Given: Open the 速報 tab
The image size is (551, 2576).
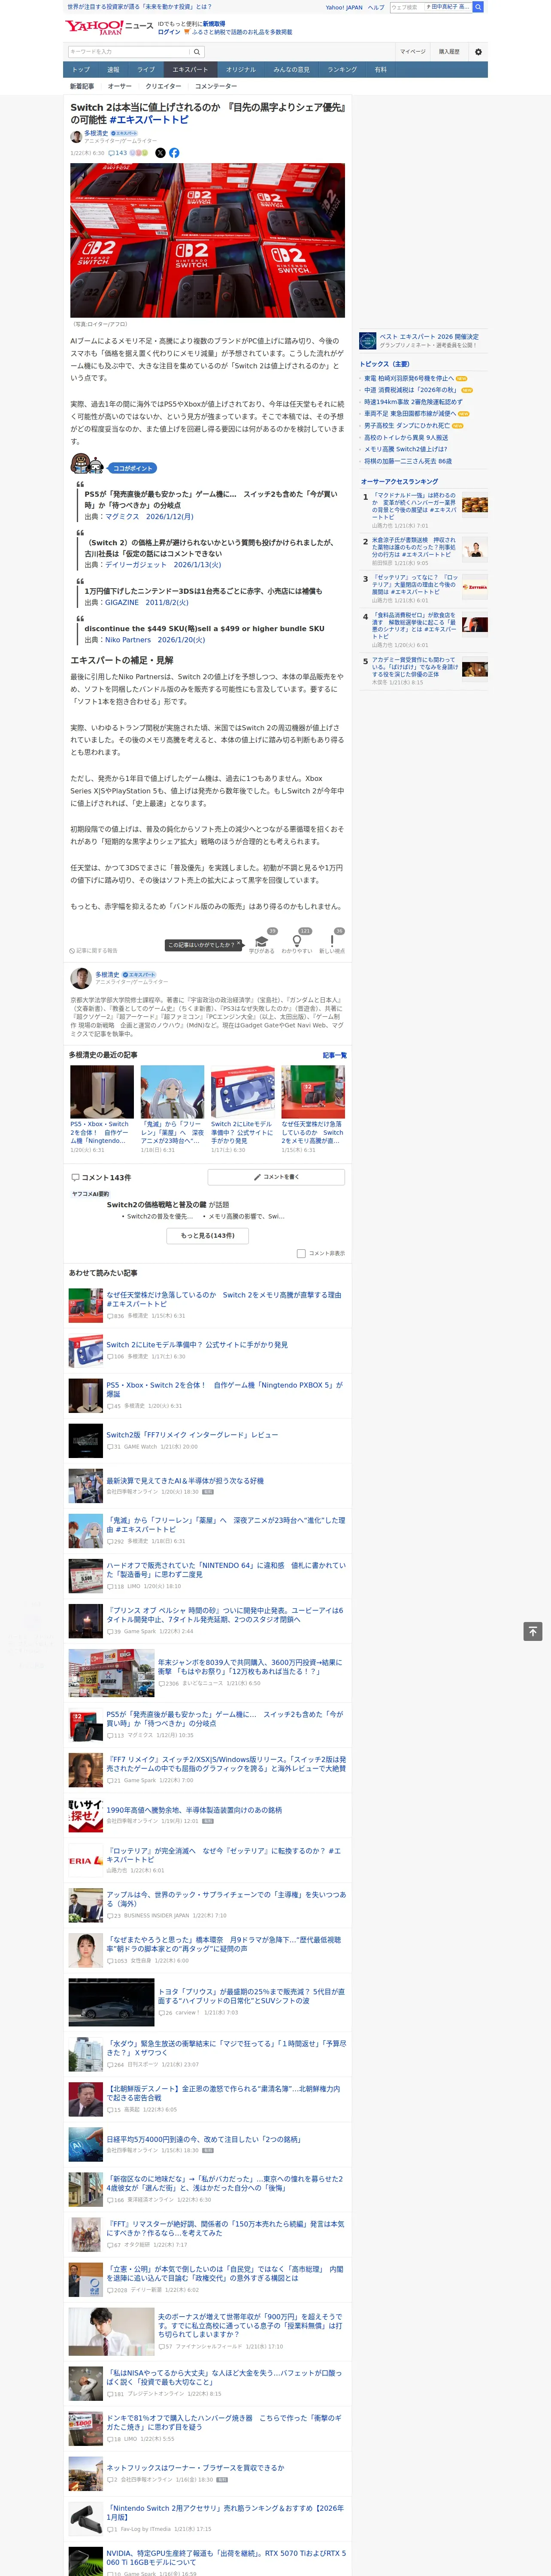Looking at the screenshot, I should click(113, 70).
